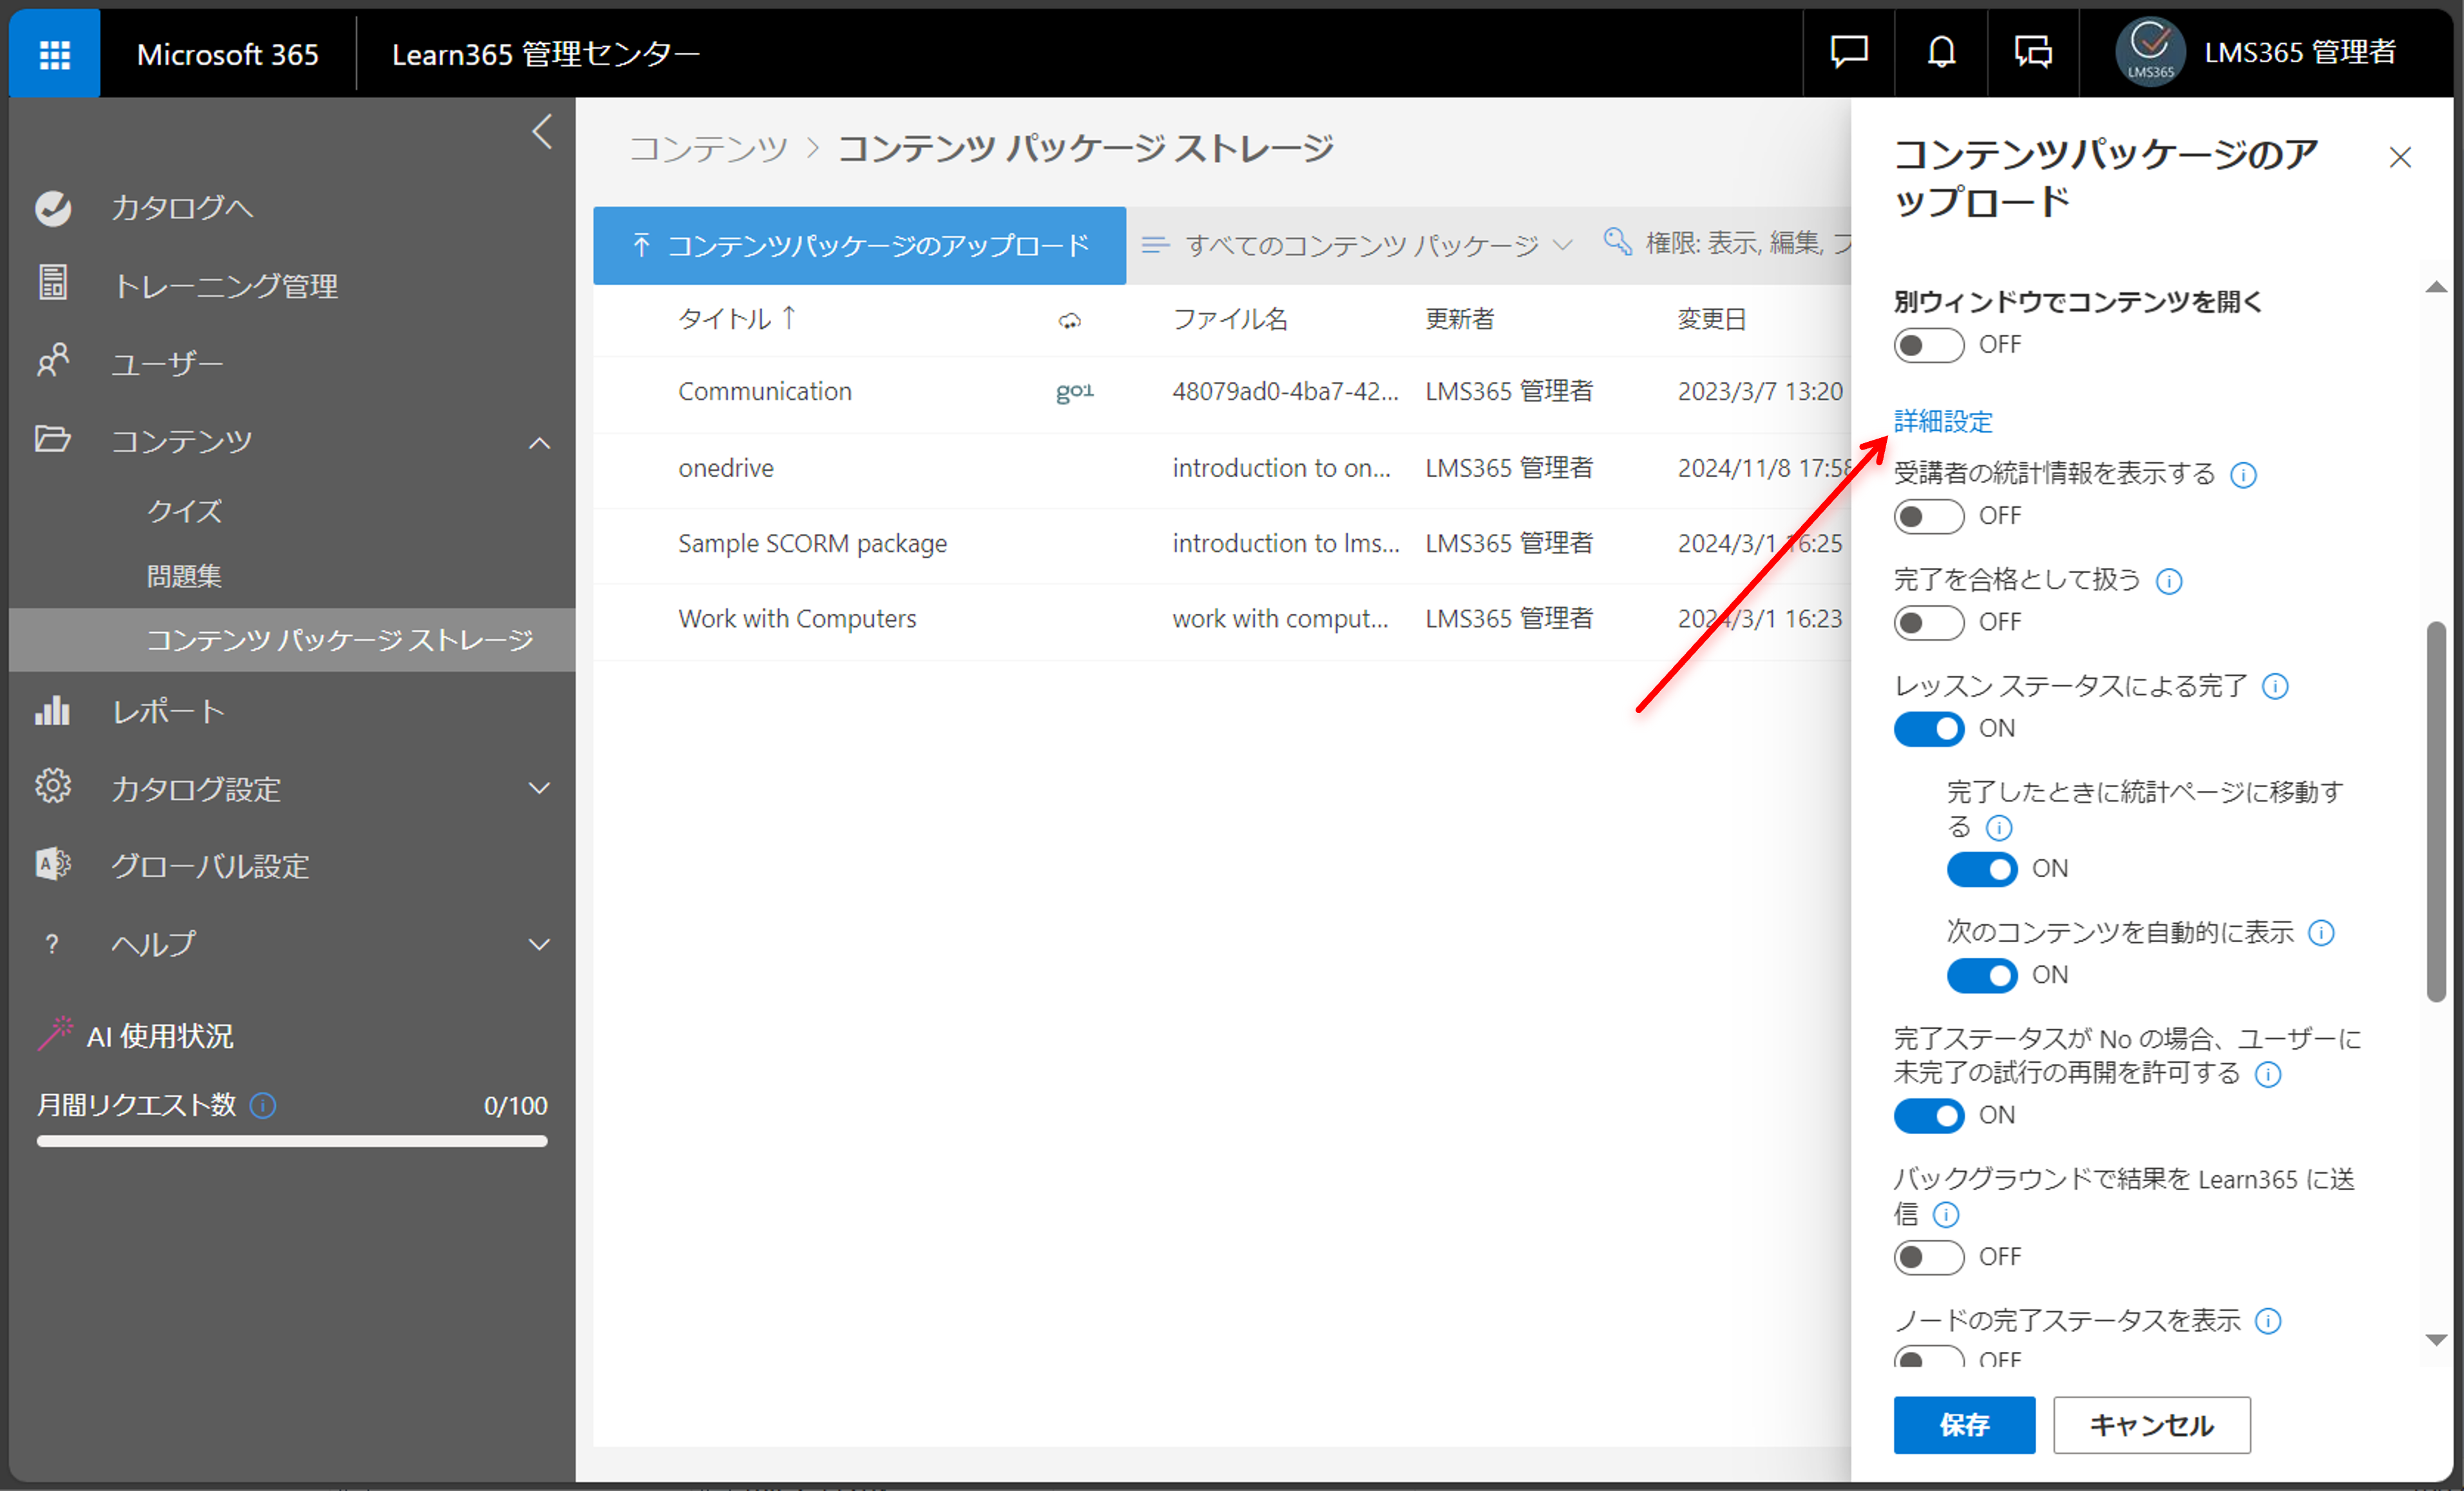The height and width of the screenshot is (1491, 2464).
Task: Click the トレーニング管理 icon
Action: pyautogui.click(x=53, y=283)
